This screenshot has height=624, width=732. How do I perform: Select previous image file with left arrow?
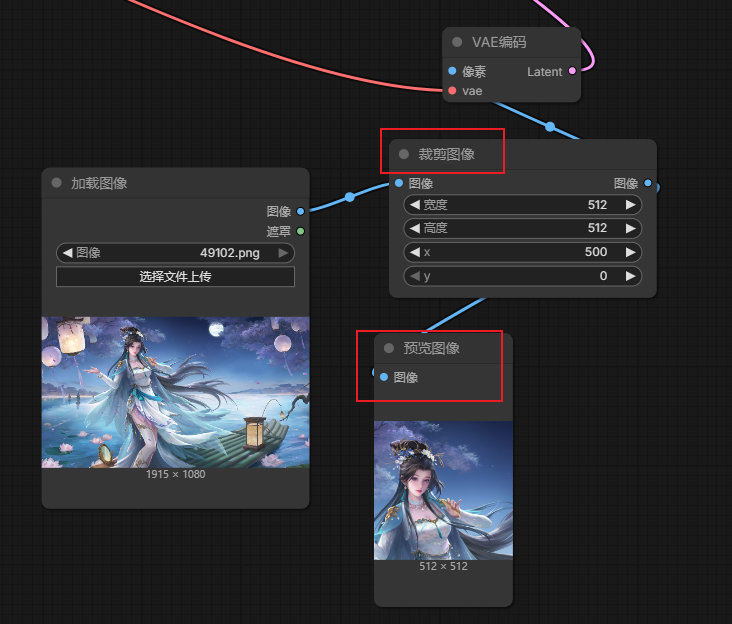(x=67, y=252)
